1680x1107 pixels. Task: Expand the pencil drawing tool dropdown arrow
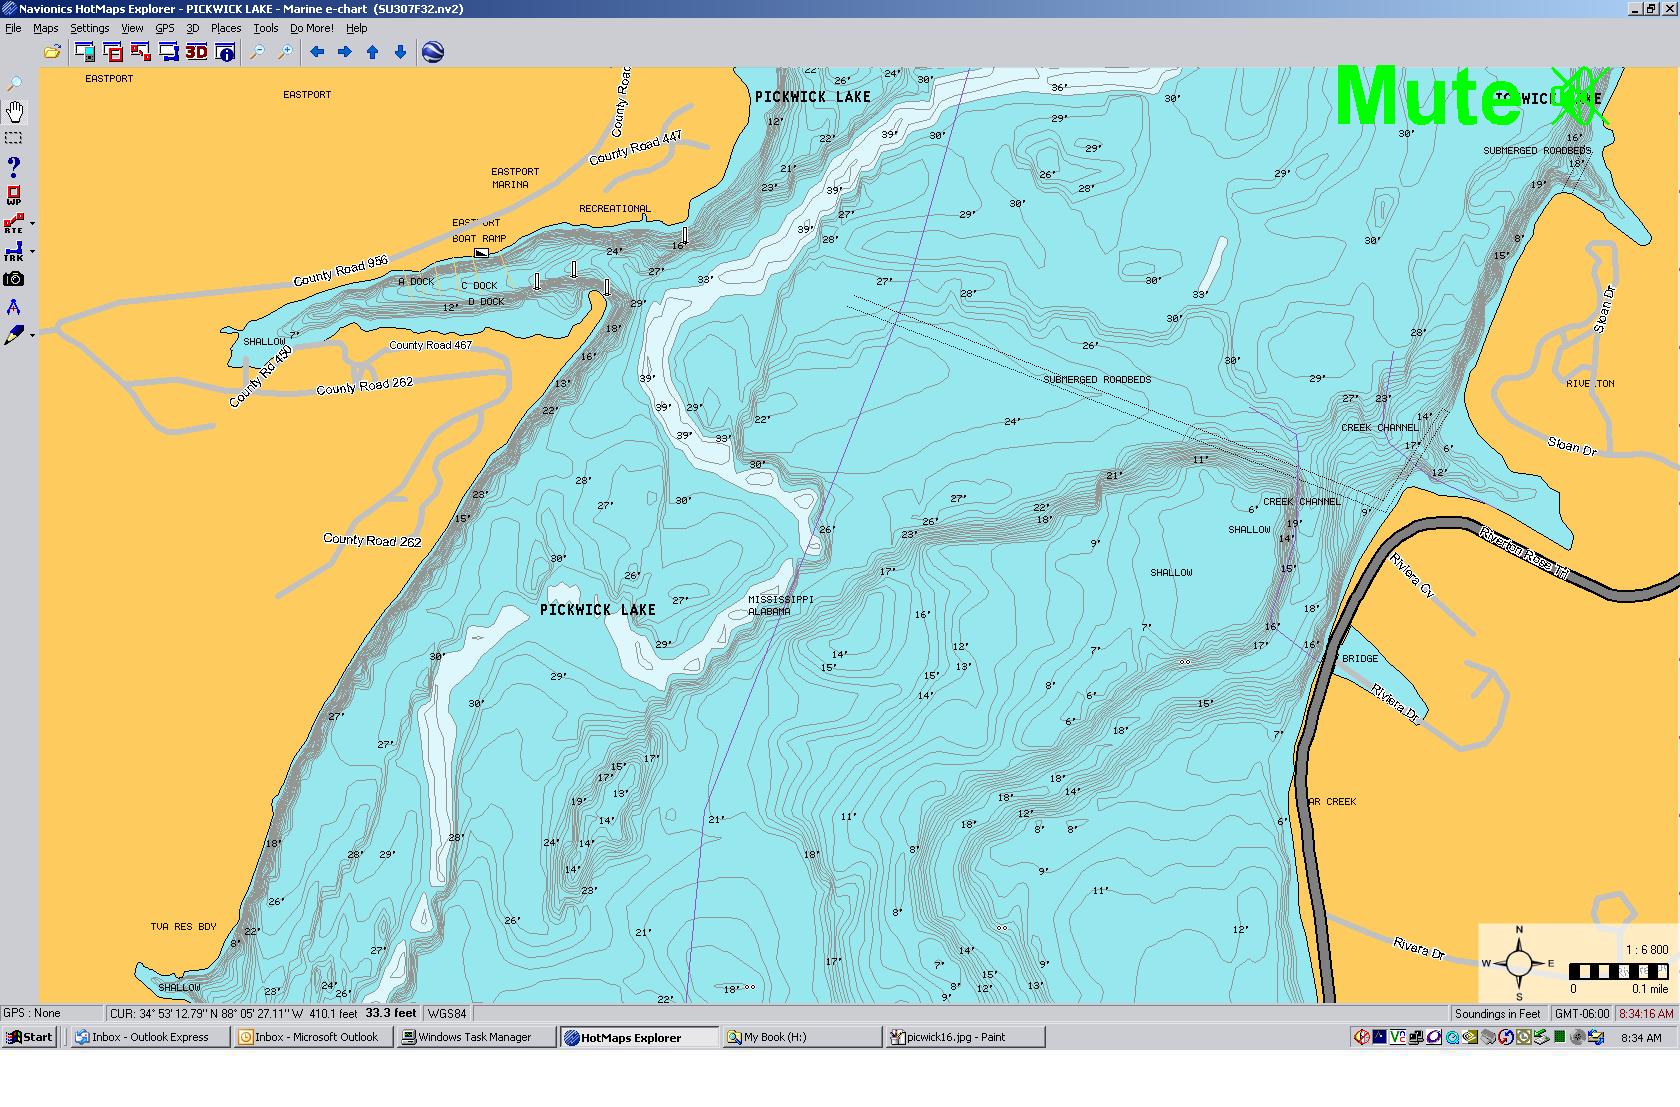point(33,336)
